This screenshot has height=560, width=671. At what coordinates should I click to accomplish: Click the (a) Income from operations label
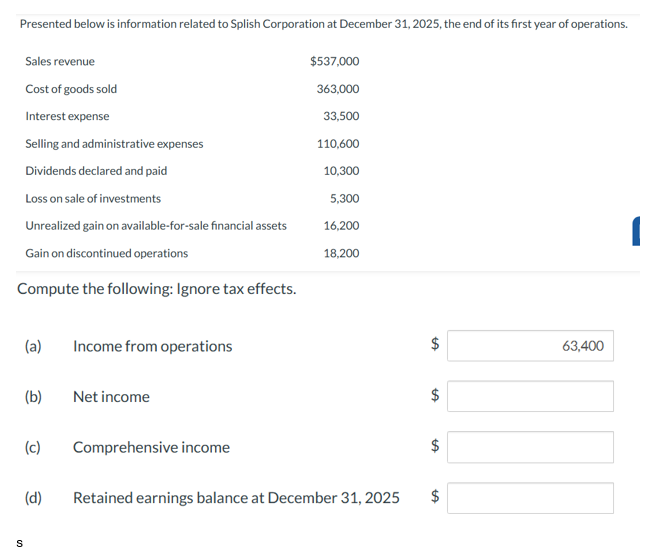[x=128, y=346]
